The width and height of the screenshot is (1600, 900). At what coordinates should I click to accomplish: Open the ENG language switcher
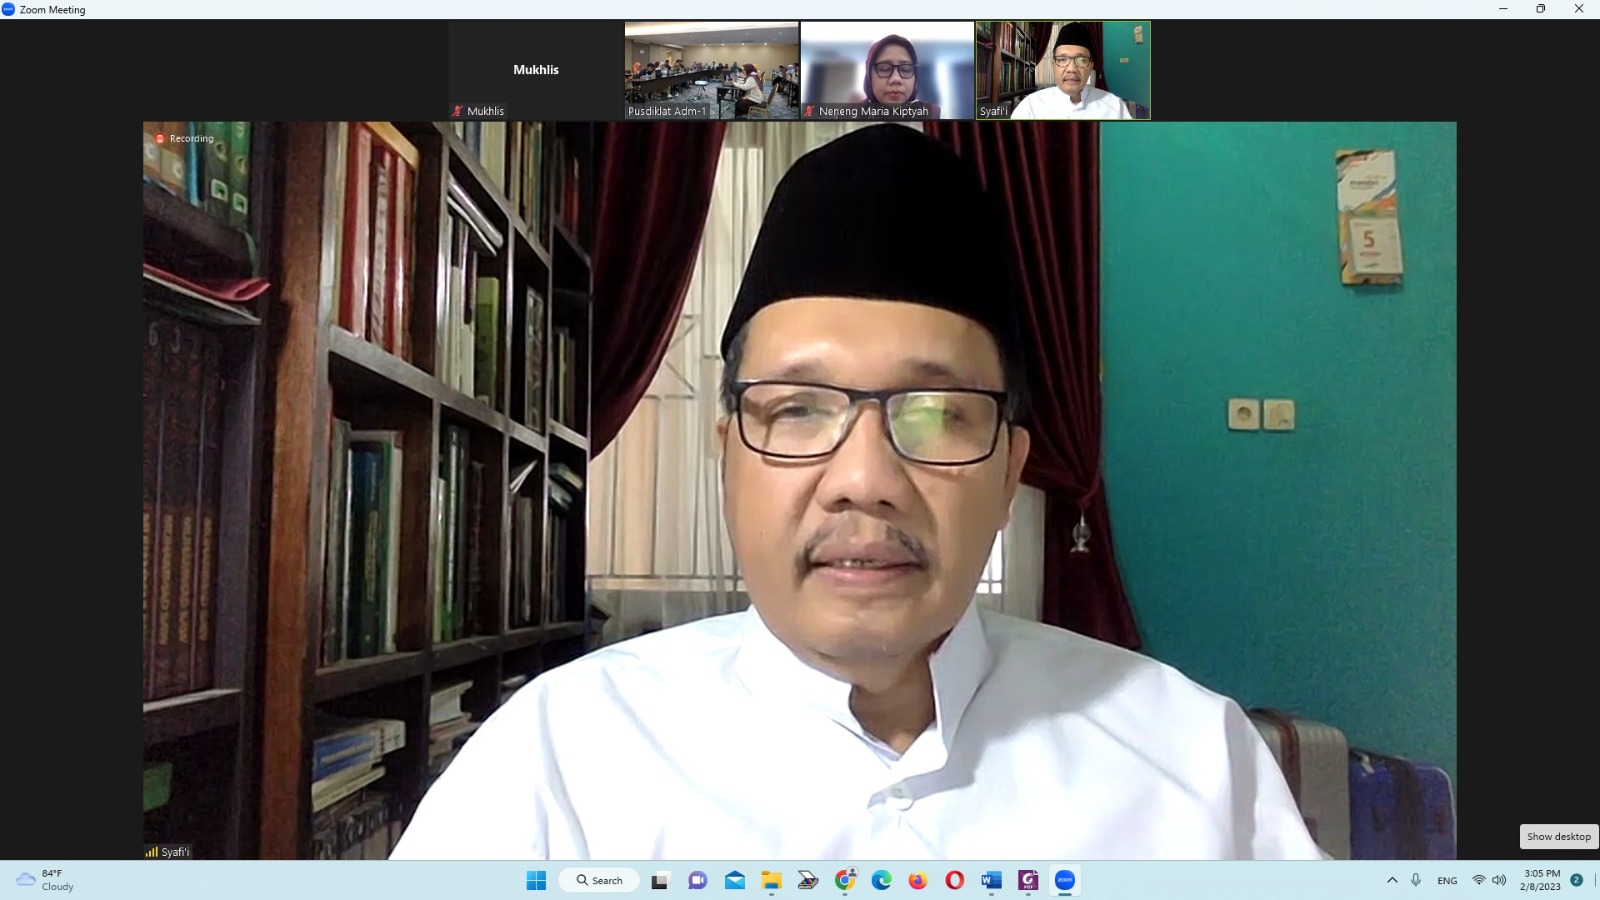1447,880
